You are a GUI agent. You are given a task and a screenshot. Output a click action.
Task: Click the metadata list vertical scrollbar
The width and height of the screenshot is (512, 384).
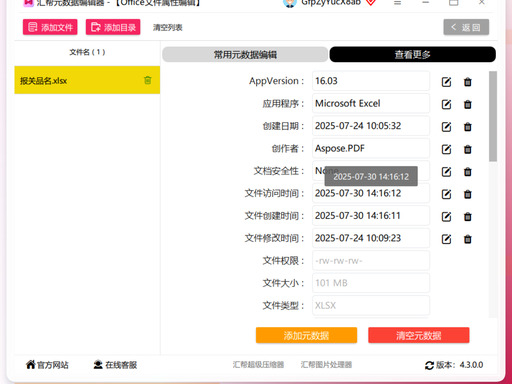coord(493,116)
